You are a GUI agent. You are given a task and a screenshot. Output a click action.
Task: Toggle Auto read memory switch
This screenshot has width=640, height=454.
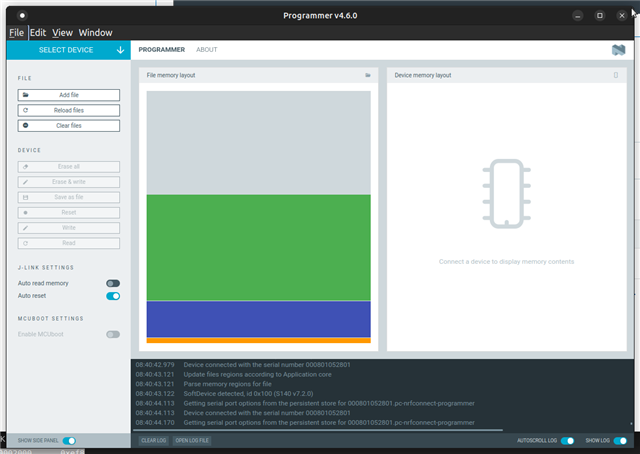113,283
